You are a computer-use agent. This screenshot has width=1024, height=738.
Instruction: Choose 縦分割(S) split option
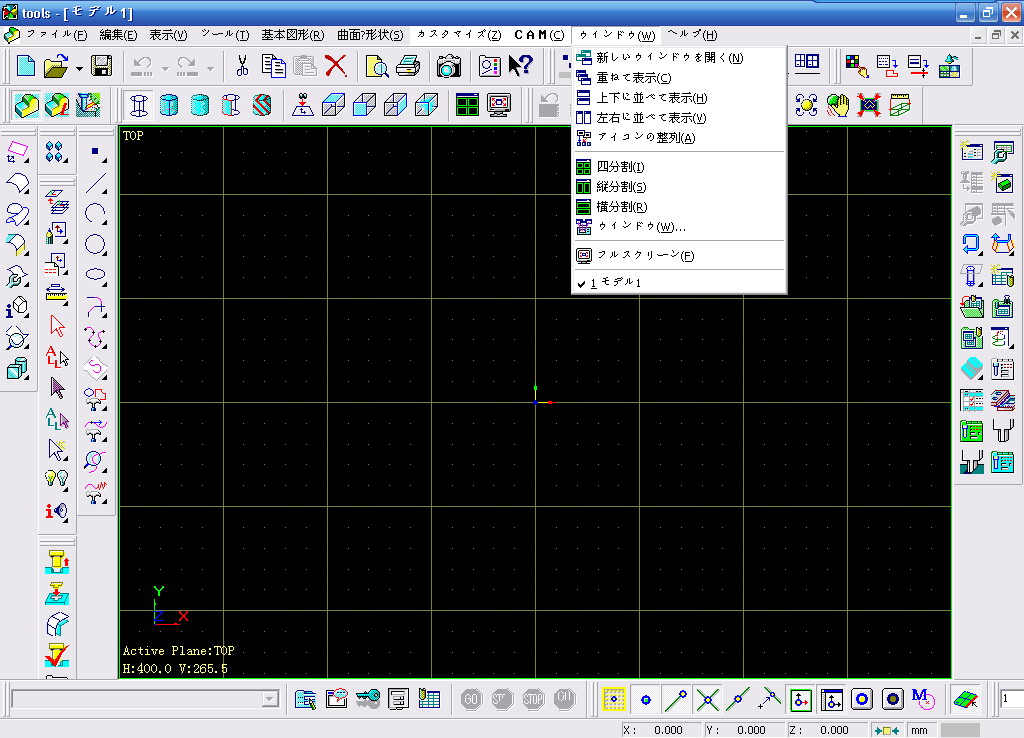[679, 187]
